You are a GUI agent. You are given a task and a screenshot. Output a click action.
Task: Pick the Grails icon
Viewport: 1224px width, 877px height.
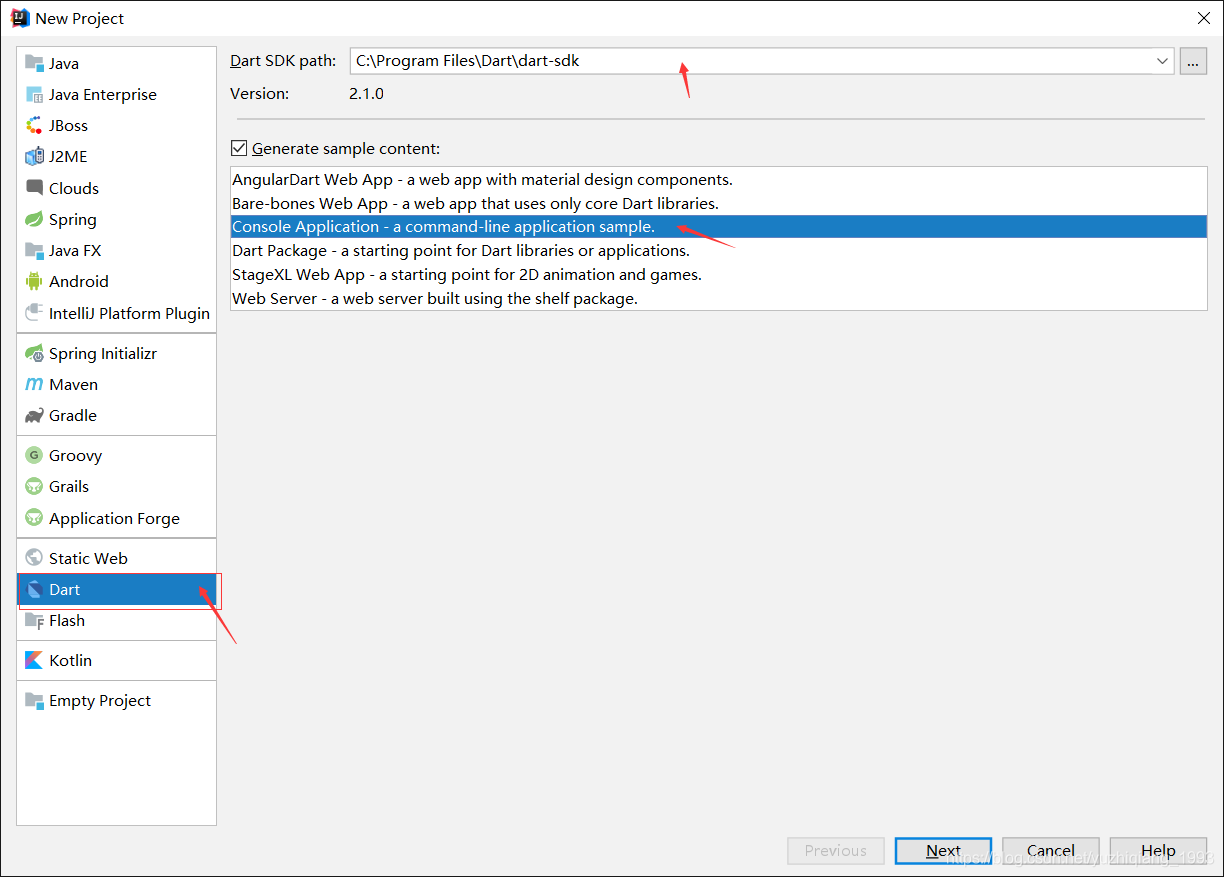[34, 486]
